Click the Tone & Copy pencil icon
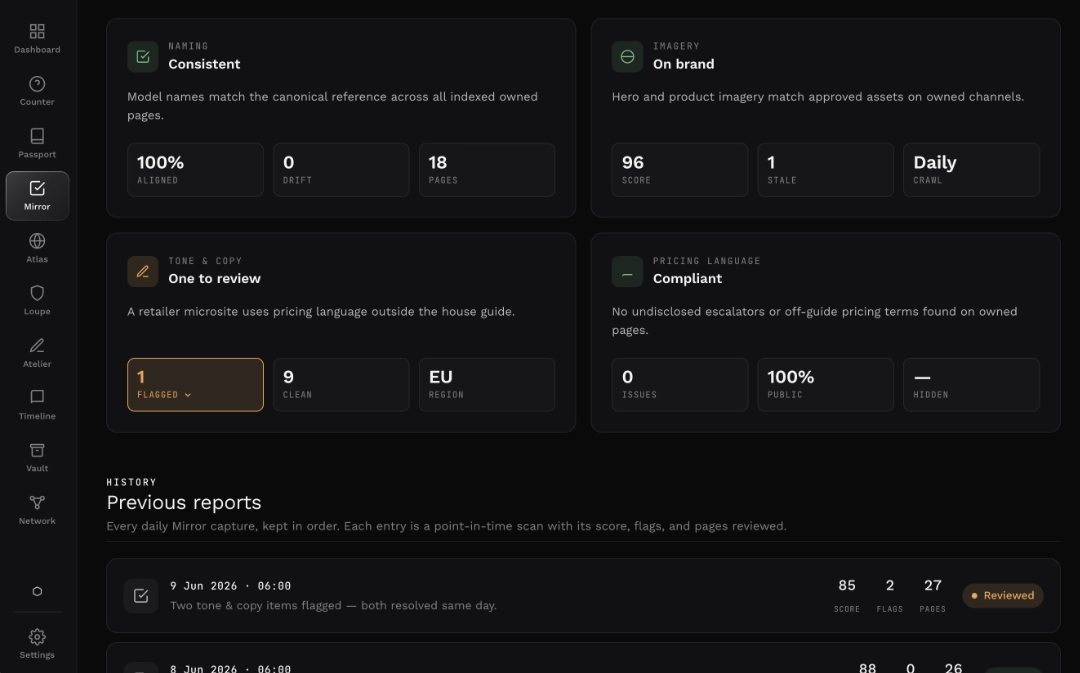Image resolution: width=1080 pixels, height=673 pixels. (x=143, y=271)
